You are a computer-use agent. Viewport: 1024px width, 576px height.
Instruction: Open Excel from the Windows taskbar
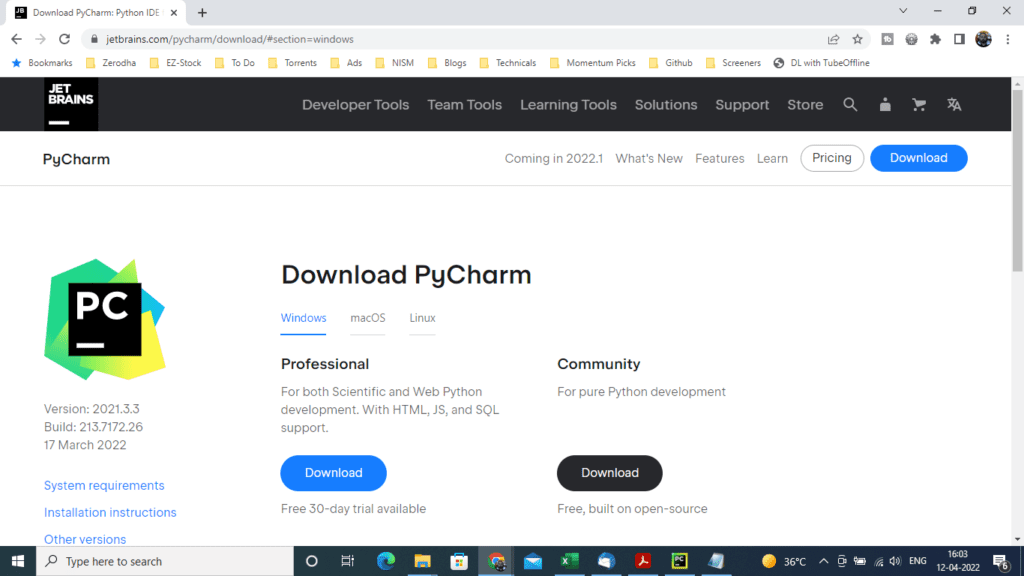569,561
